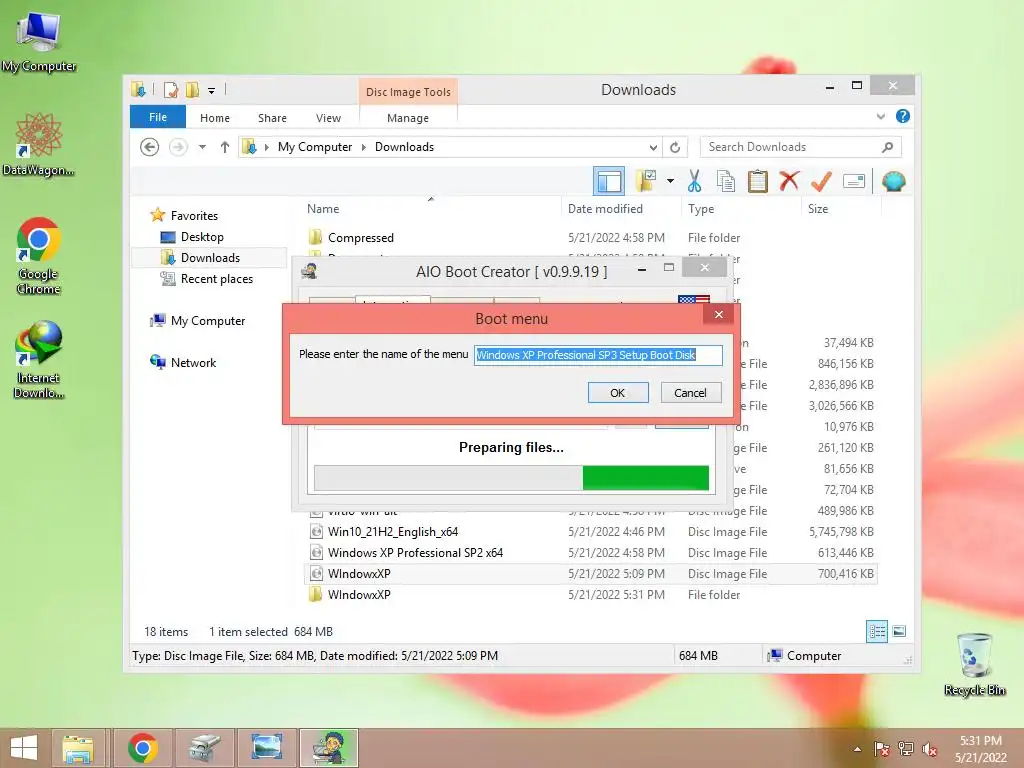Click the muted volume icon in system tray
This screenshot has height=768, width=1024.
tap(929, 749)
